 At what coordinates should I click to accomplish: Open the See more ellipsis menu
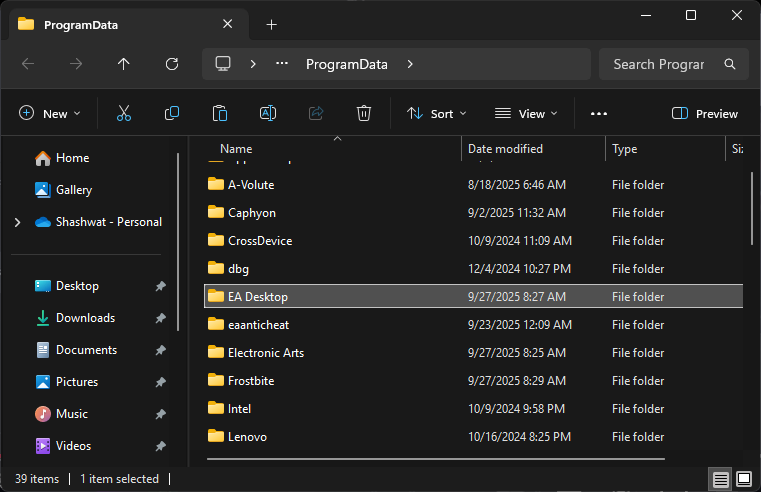(x=599, y=114)
